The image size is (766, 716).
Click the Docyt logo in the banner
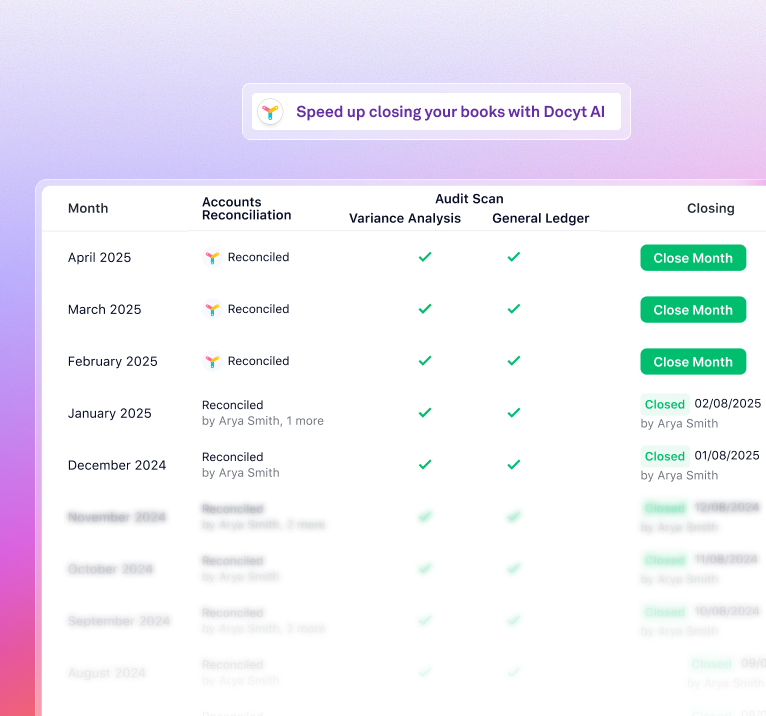[x=270, y=112]
